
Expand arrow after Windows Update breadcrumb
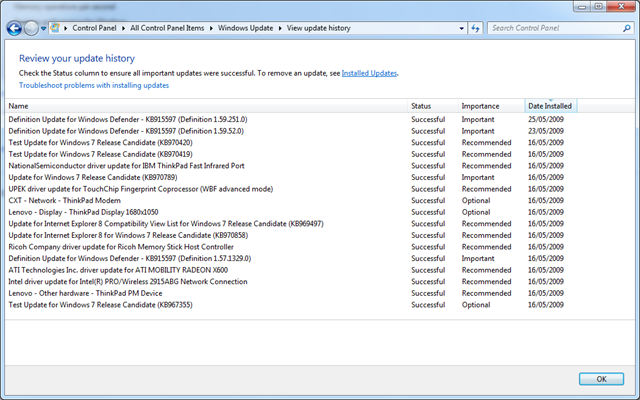(280, 28)
